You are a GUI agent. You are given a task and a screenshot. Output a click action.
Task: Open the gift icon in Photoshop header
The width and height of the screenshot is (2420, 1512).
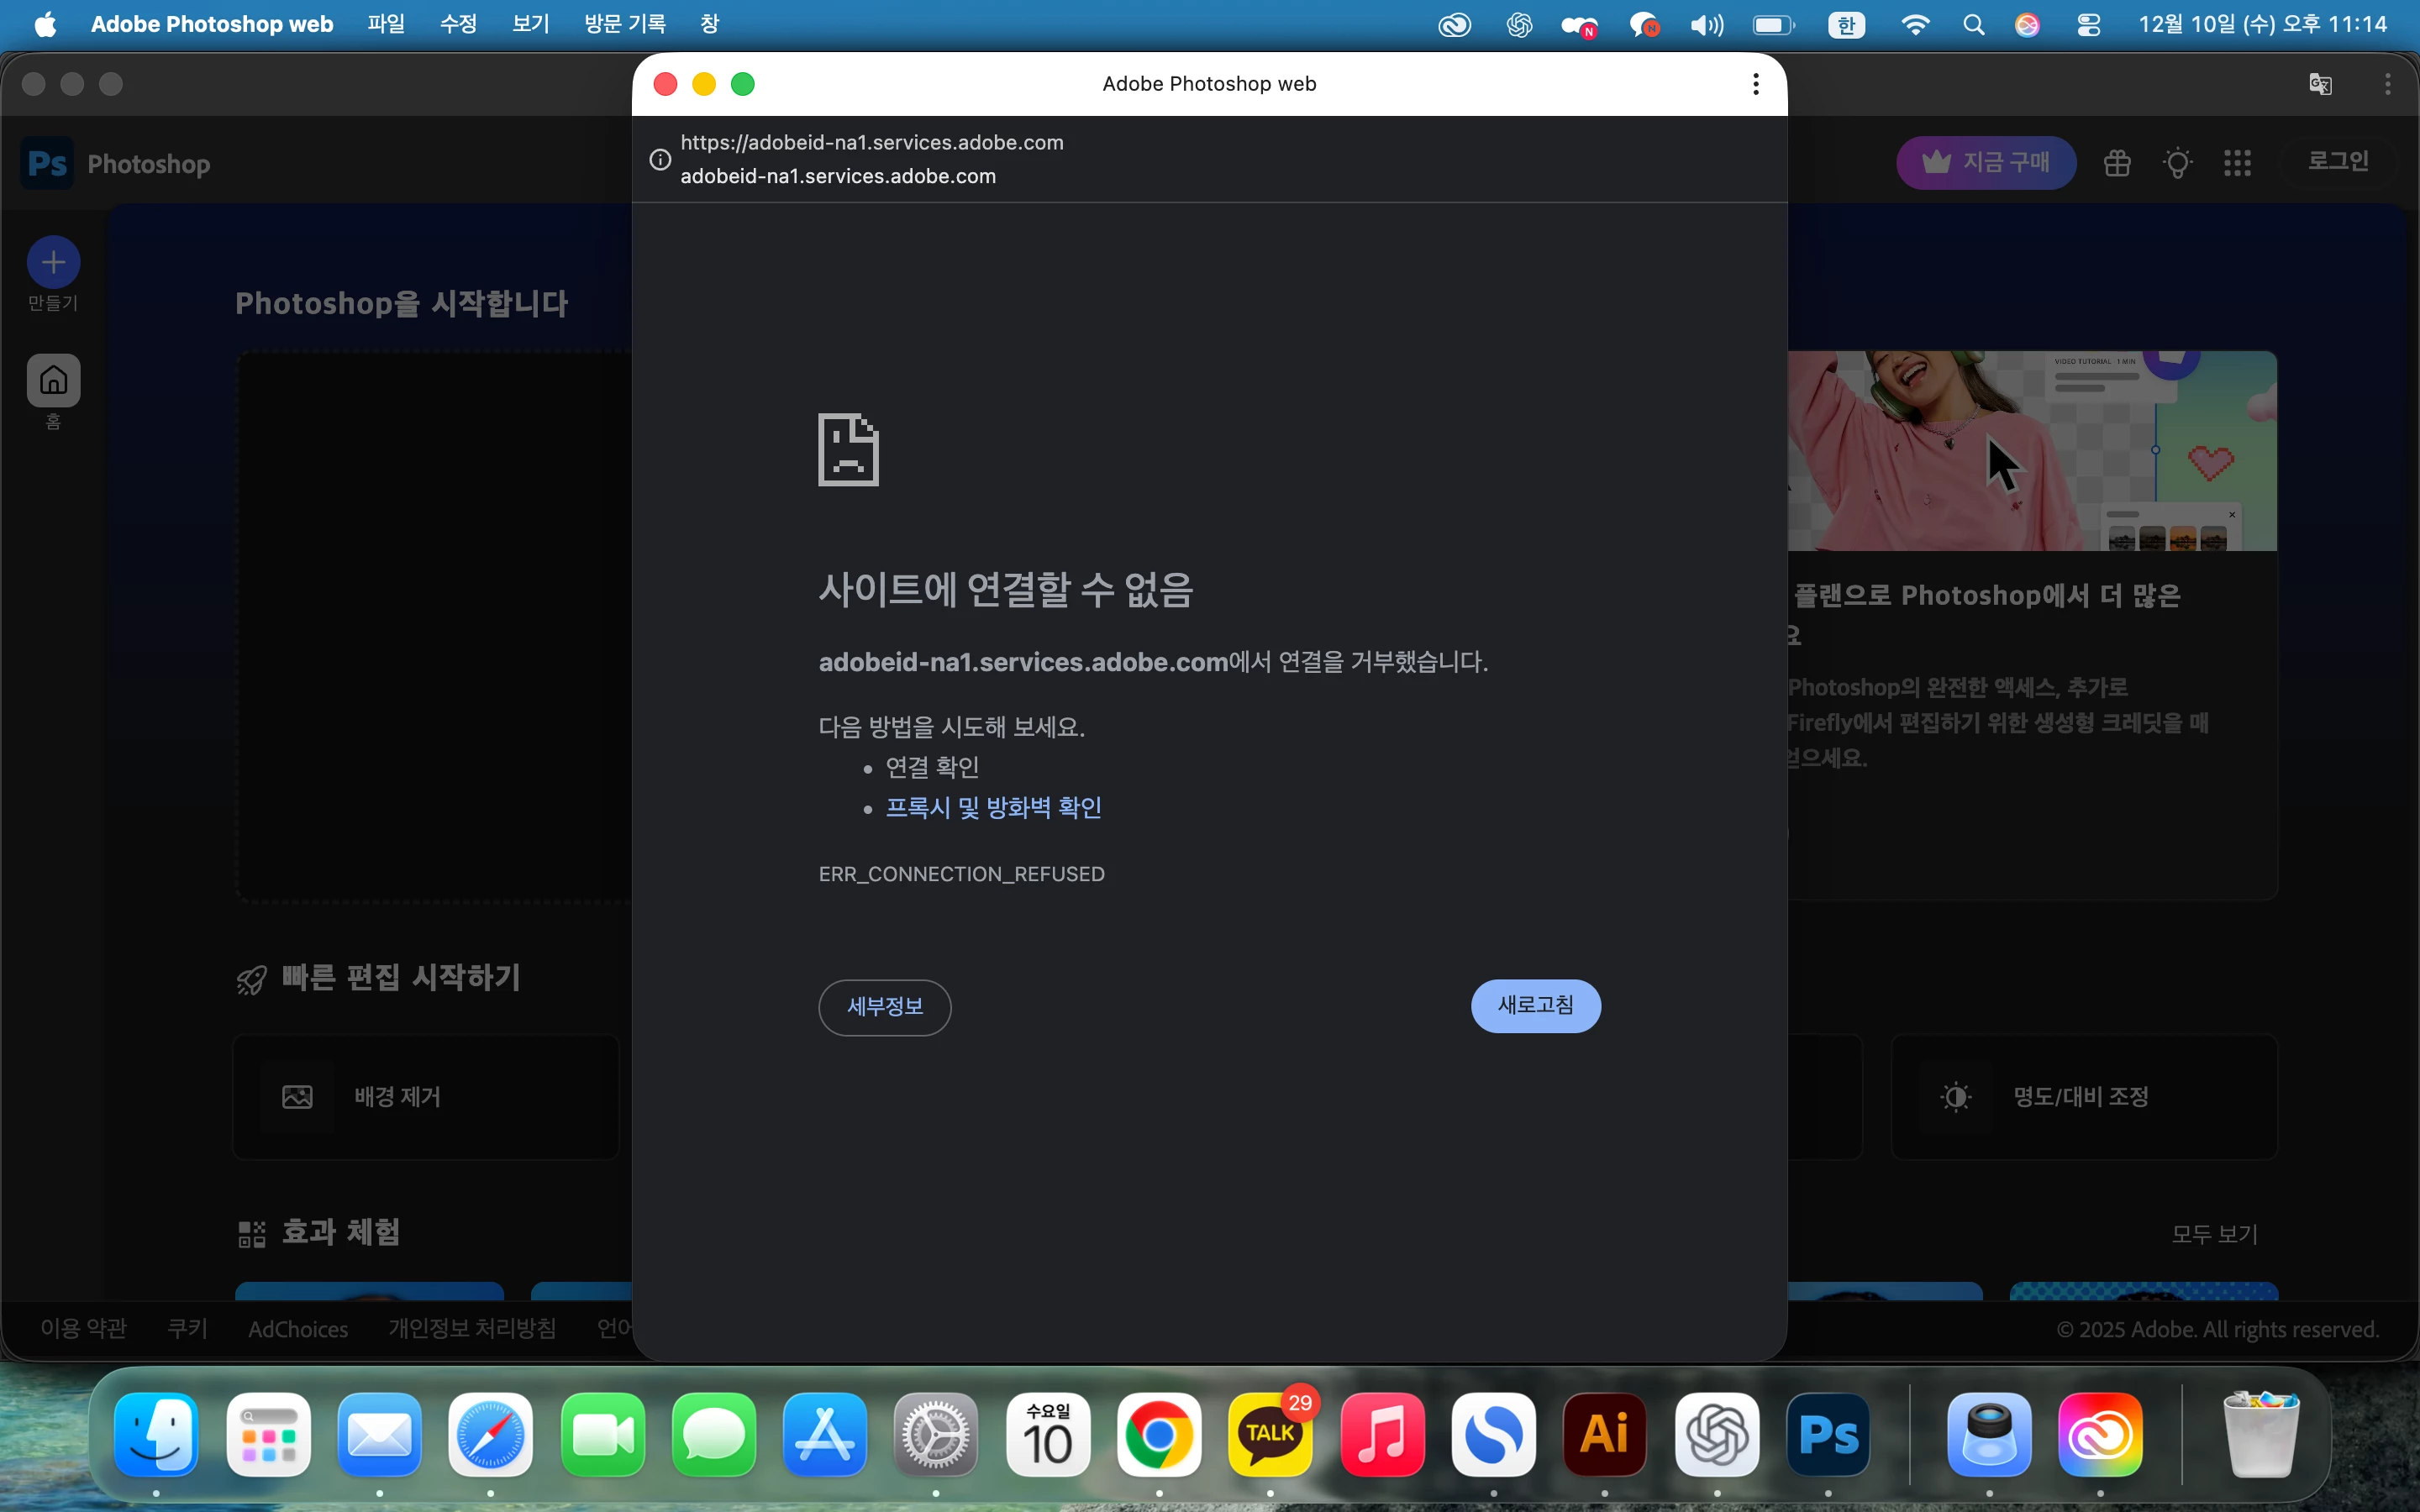coord(2117,162)
